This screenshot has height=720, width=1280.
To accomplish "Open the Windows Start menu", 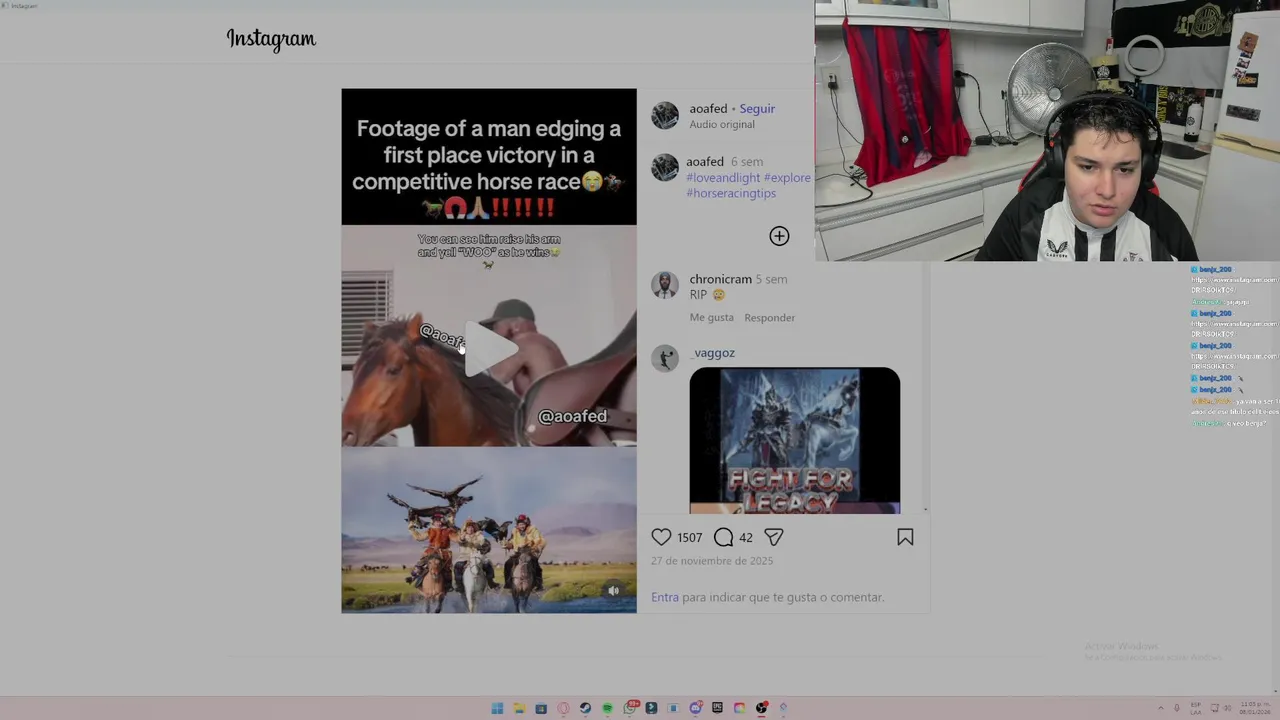I will (497, 708).
